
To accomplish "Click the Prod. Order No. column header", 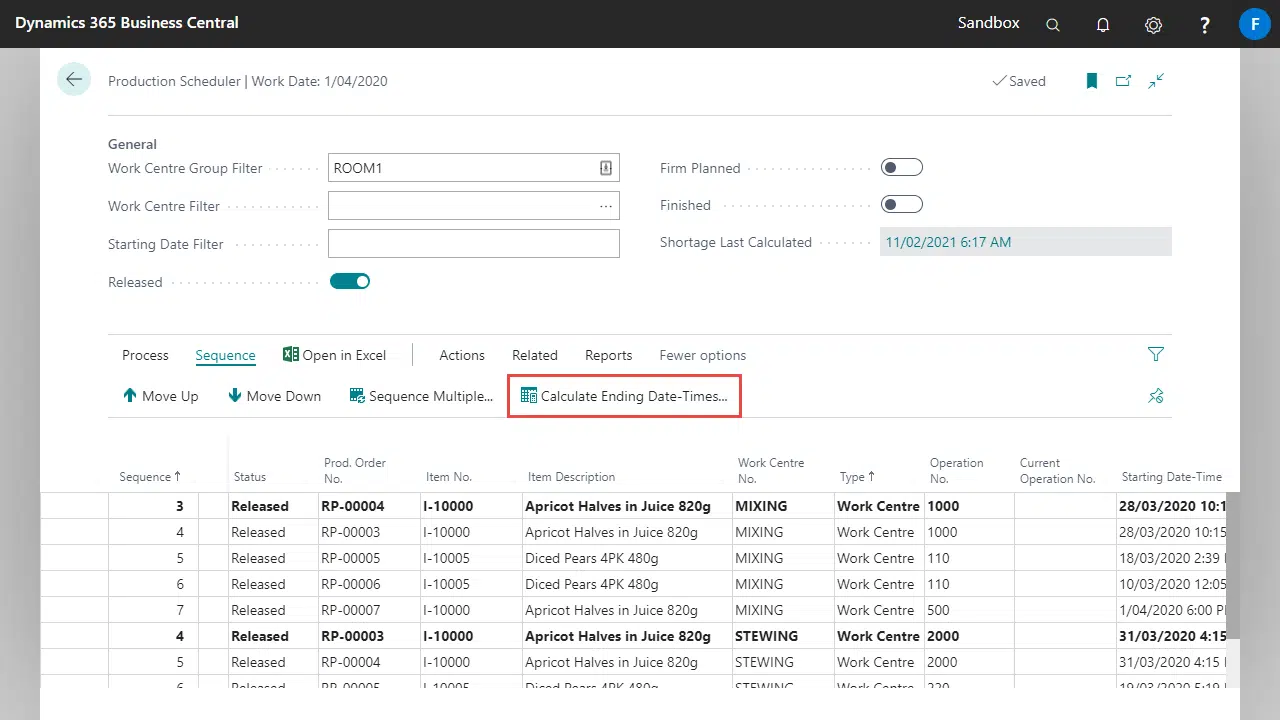I will tap(355, 470).
